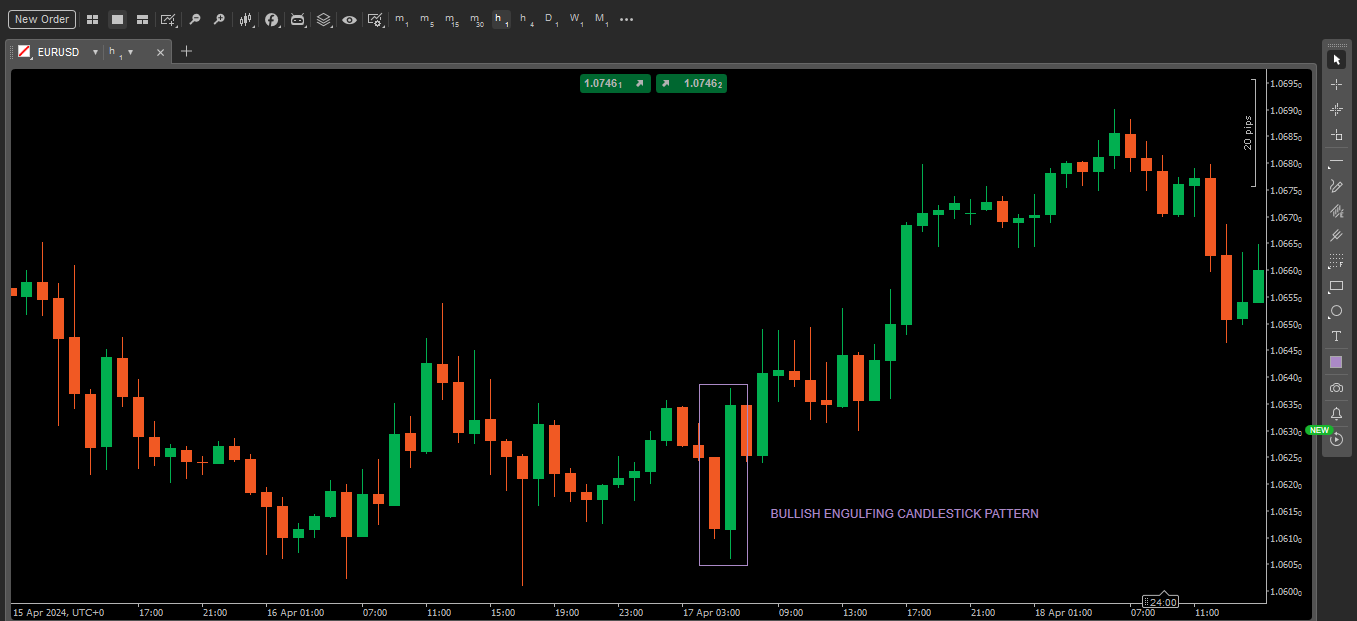The width and height of the screenshot is (1357, 621).
Task: Expand extra options via the ellipsis menu
Action: 626,19
